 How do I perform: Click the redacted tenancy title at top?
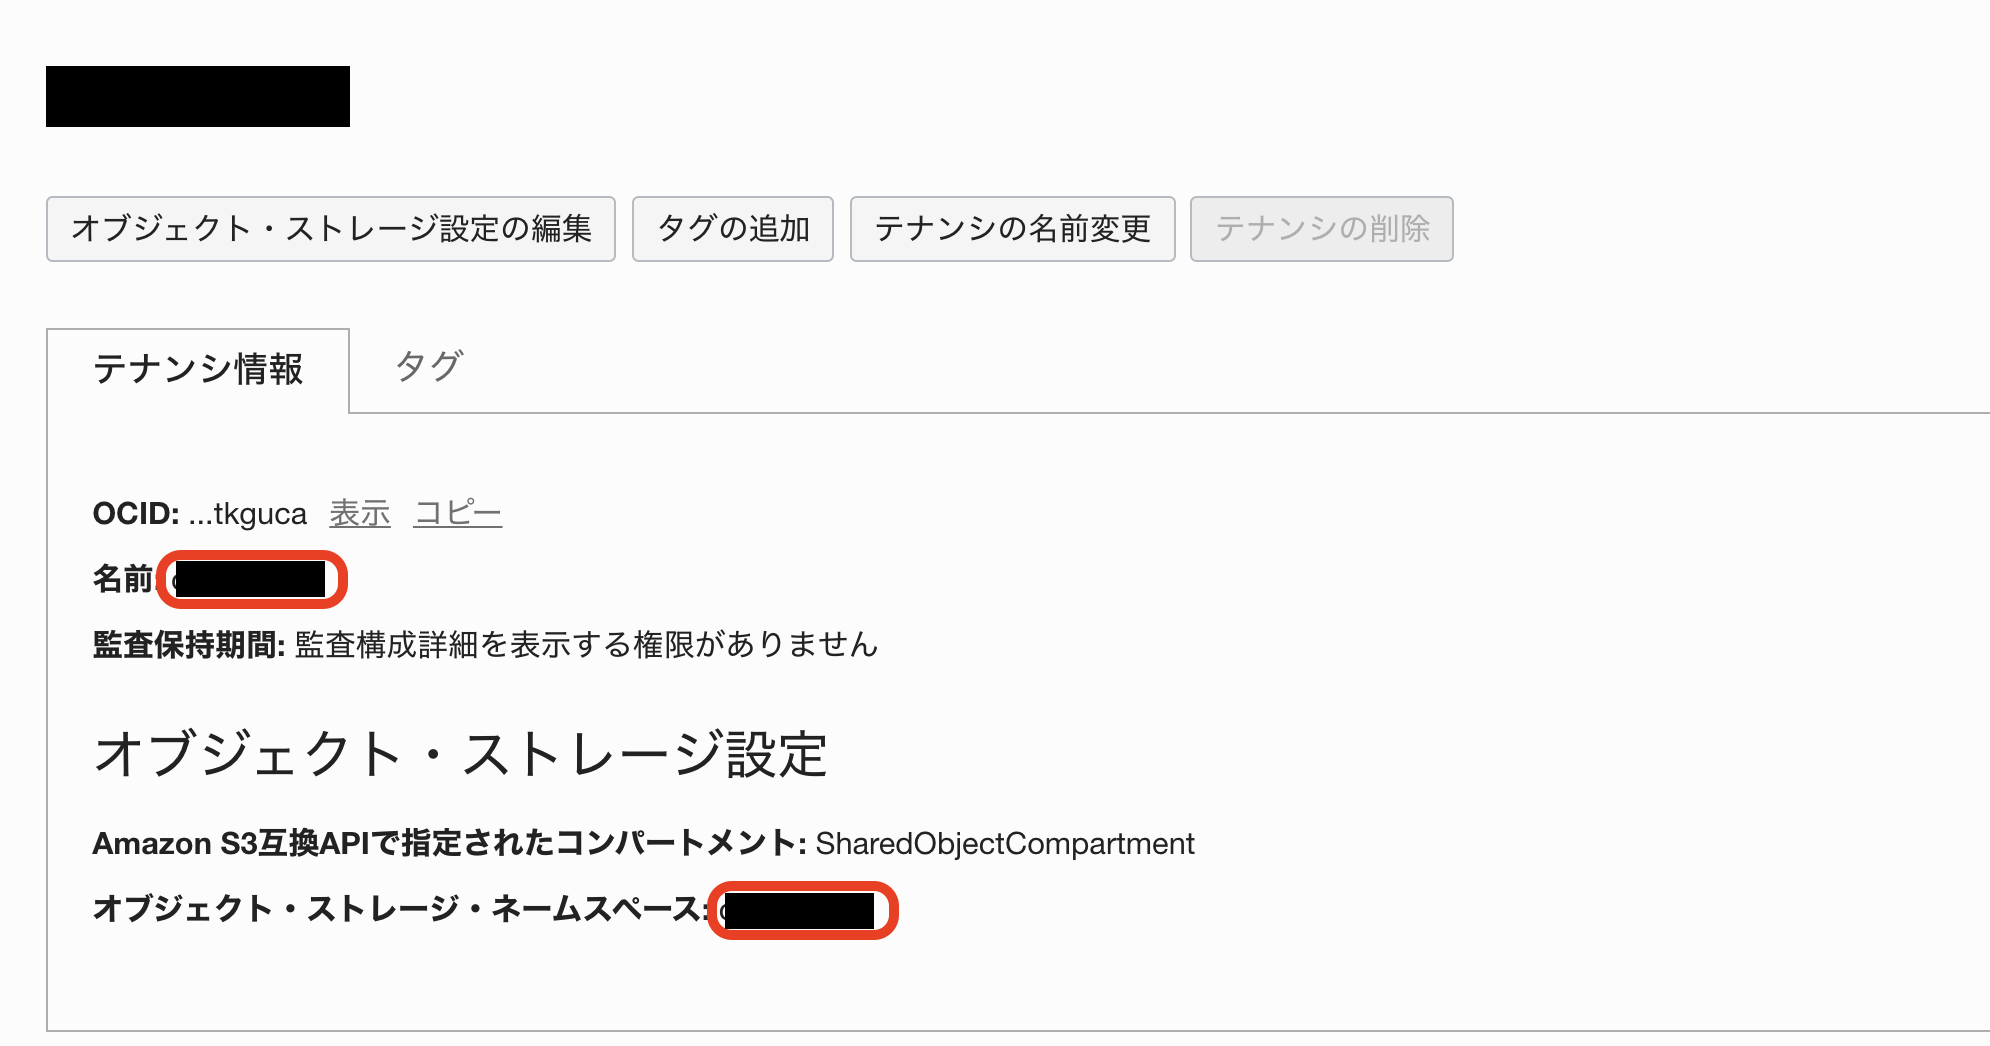[x=198, y=97]
